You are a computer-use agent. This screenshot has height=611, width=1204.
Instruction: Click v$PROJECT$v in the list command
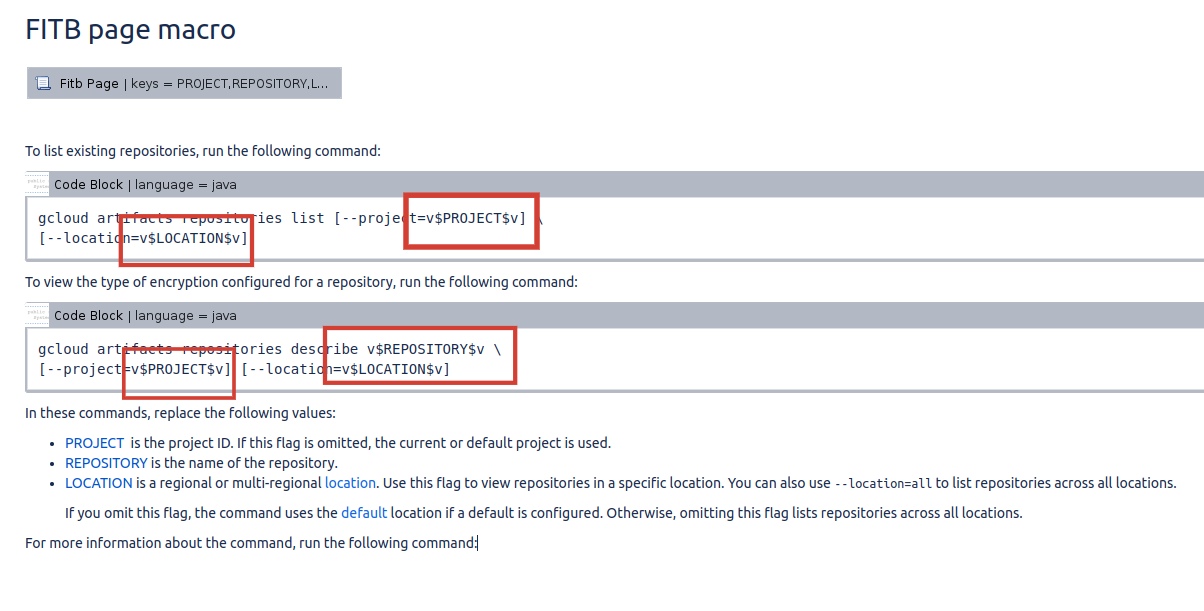click(x=472, y=218)
